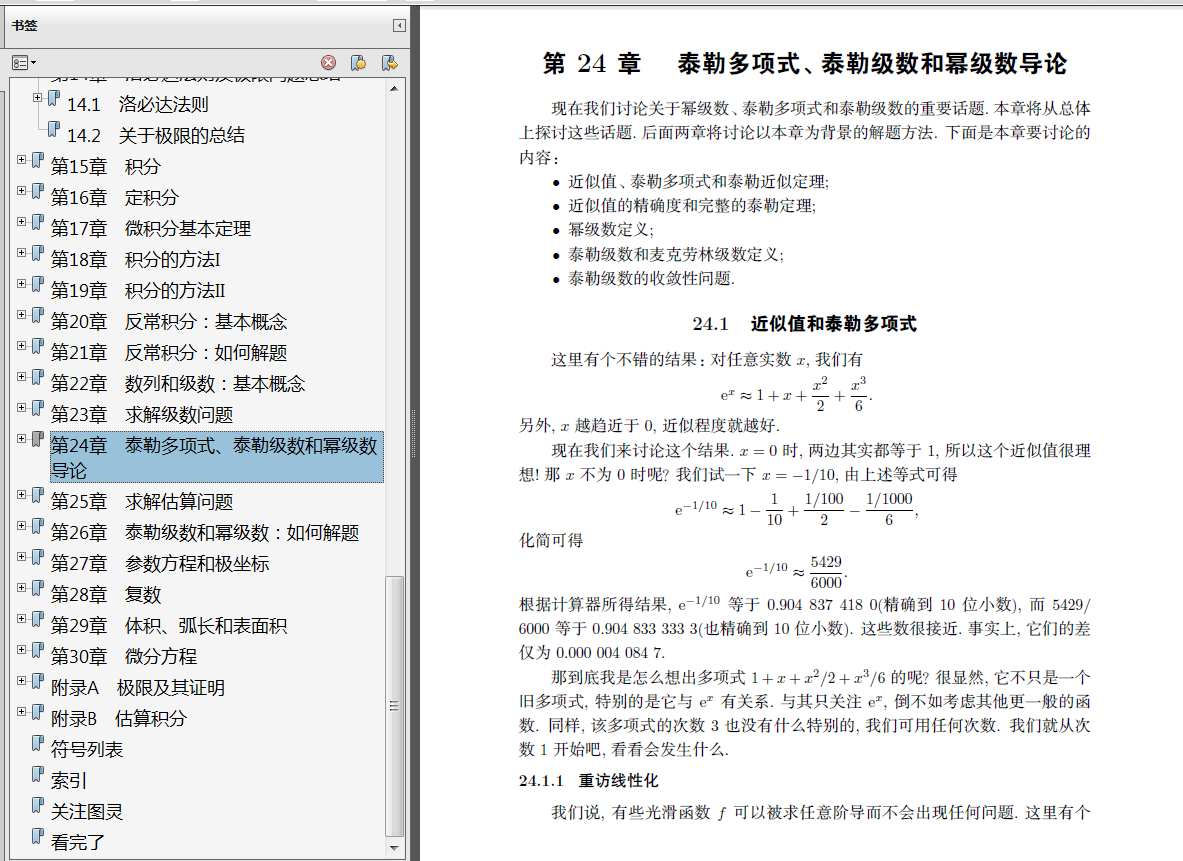Click the red delete bookmark icon
The height and width of the screenshot is (861, 1183).
tap(328, 63)
